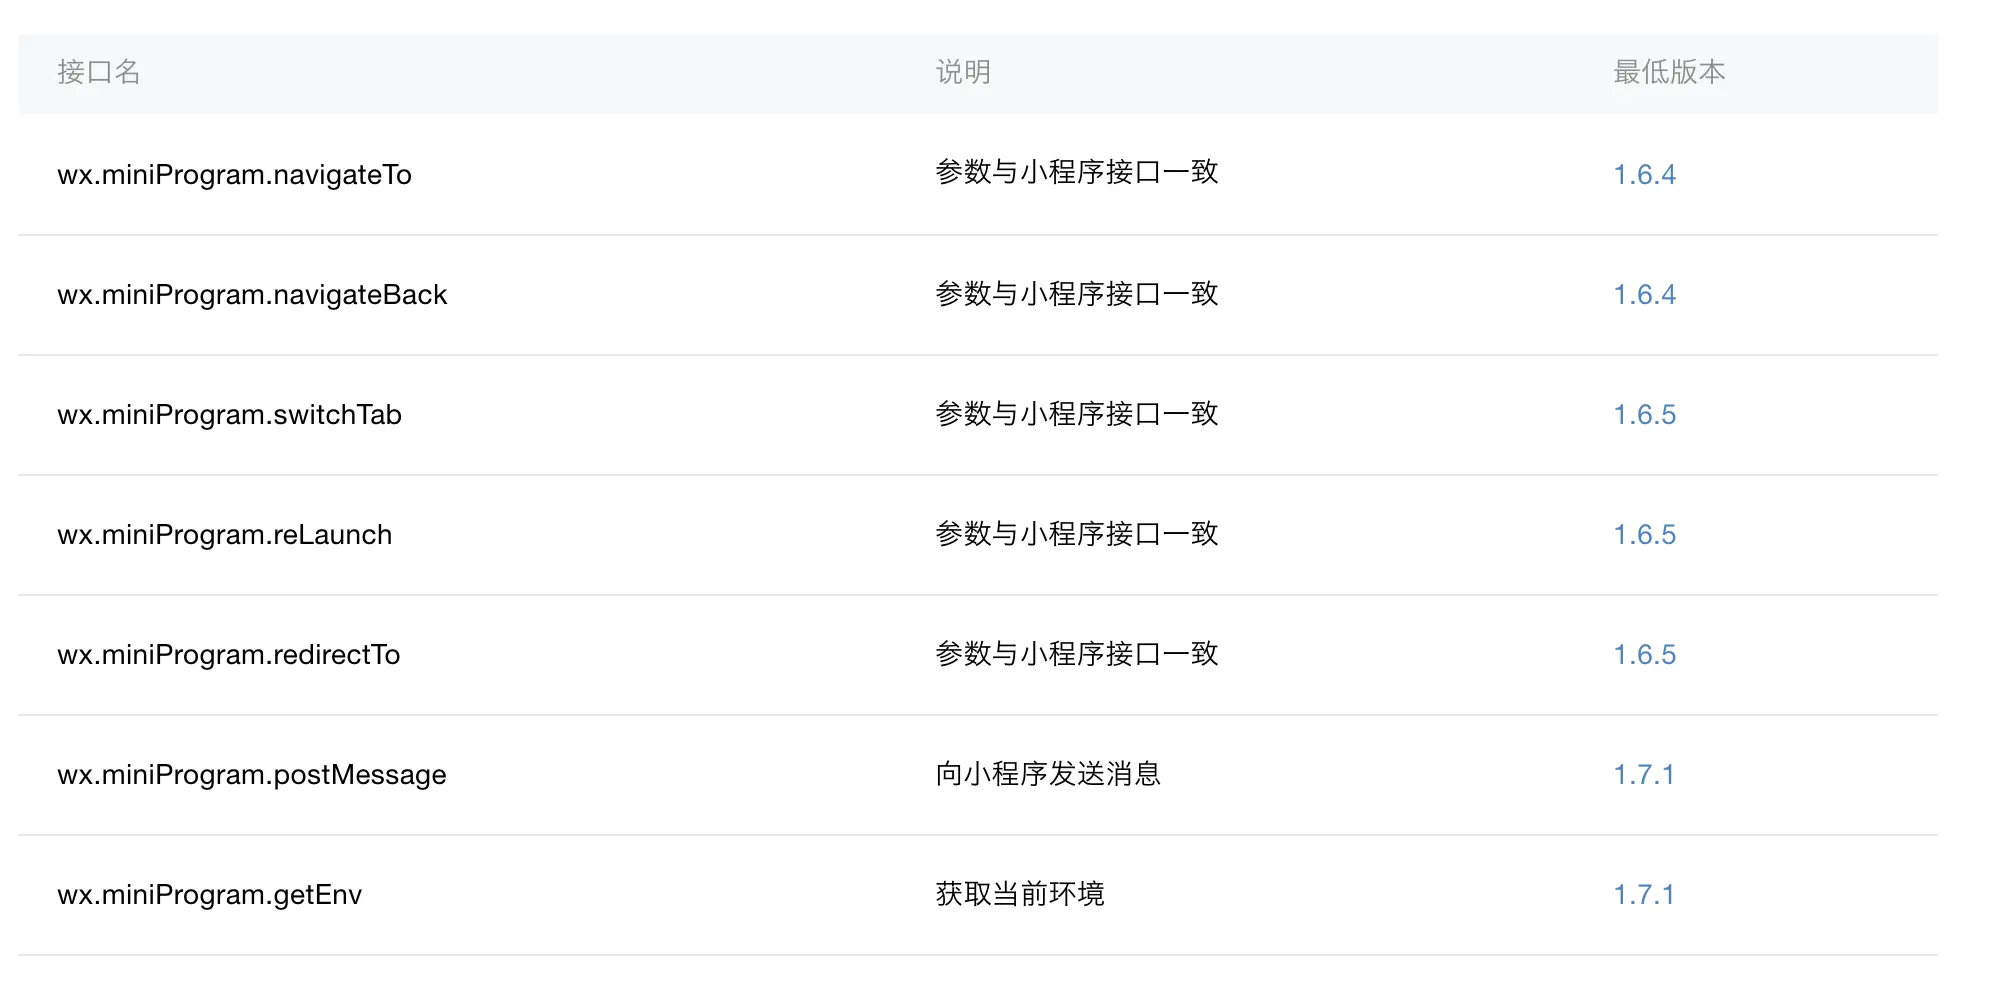Select wx.miniProgram.switchTab text

coord(229,414)
